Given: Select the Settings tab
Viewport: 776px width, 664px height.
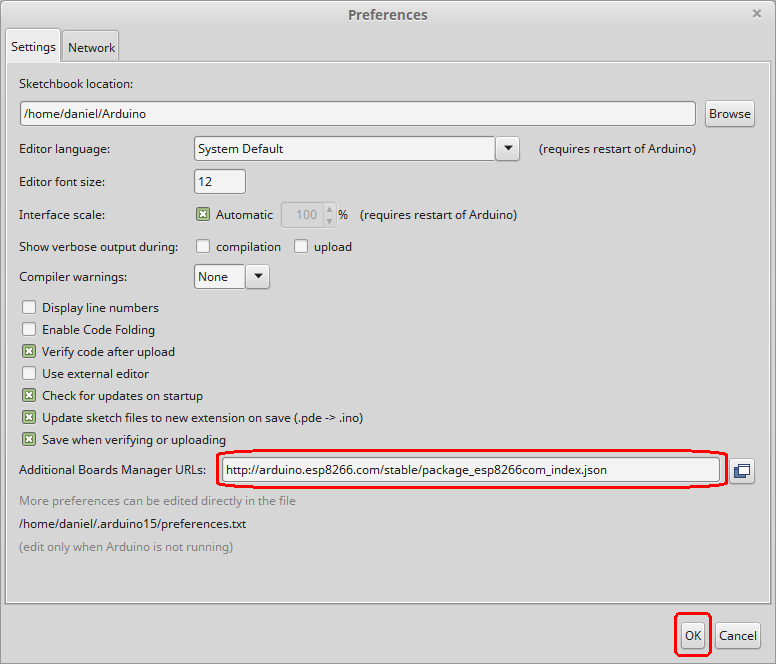Looking at the screenshot, I should pos(33,47).
